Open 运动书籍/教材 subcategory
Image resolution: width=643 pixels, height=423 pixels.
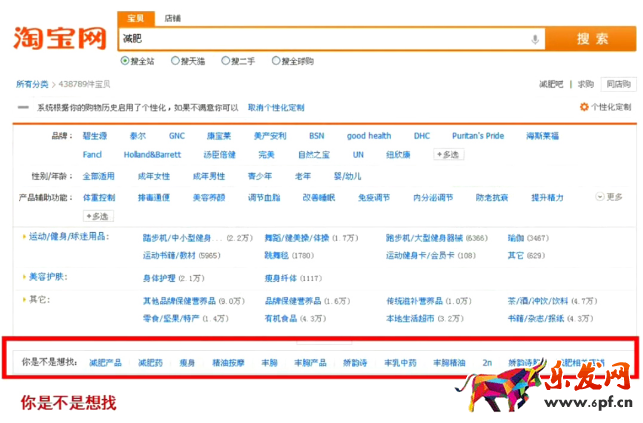coord(169,255)
